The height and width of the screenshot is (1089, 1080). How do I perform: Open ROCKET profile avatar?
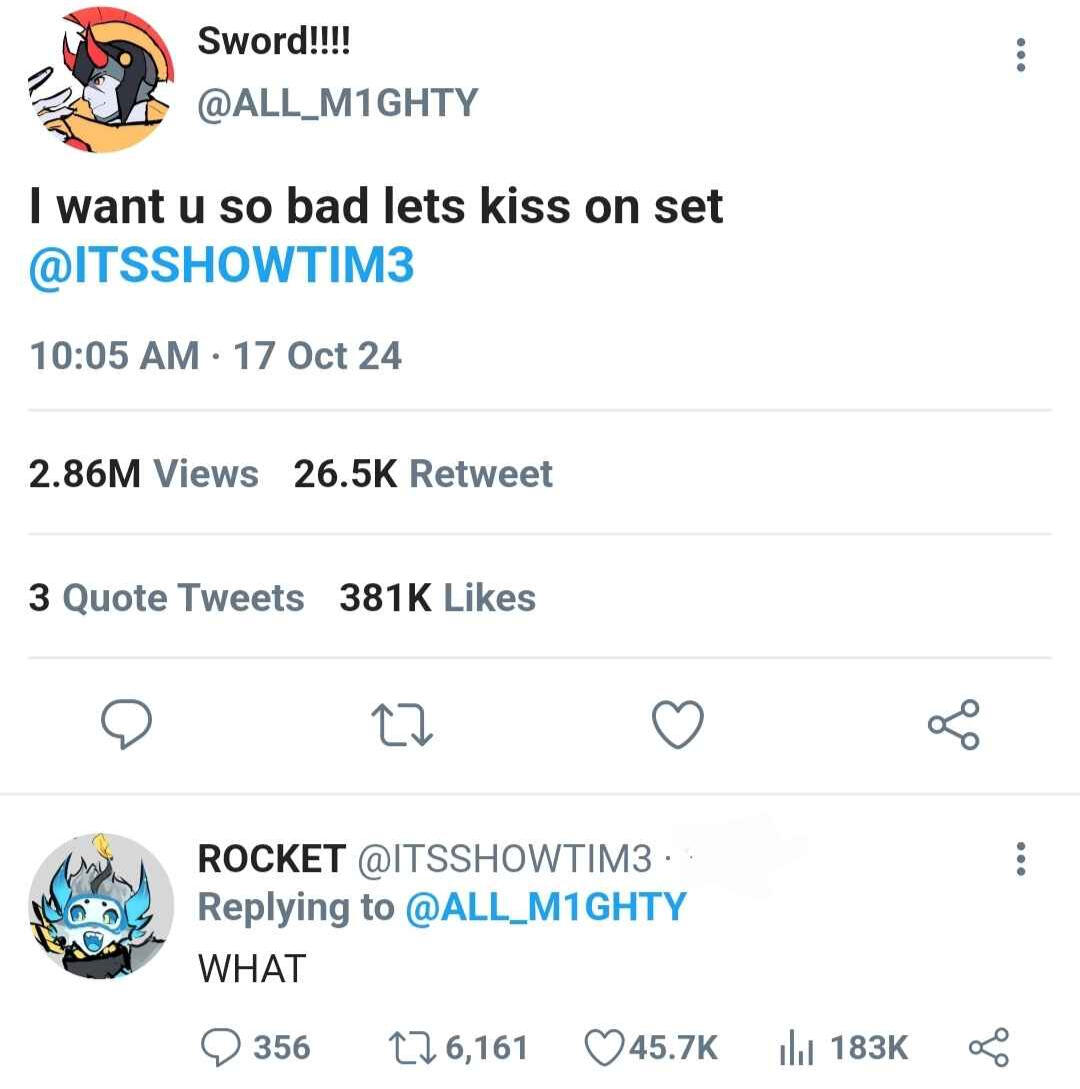tap(101, 906)
